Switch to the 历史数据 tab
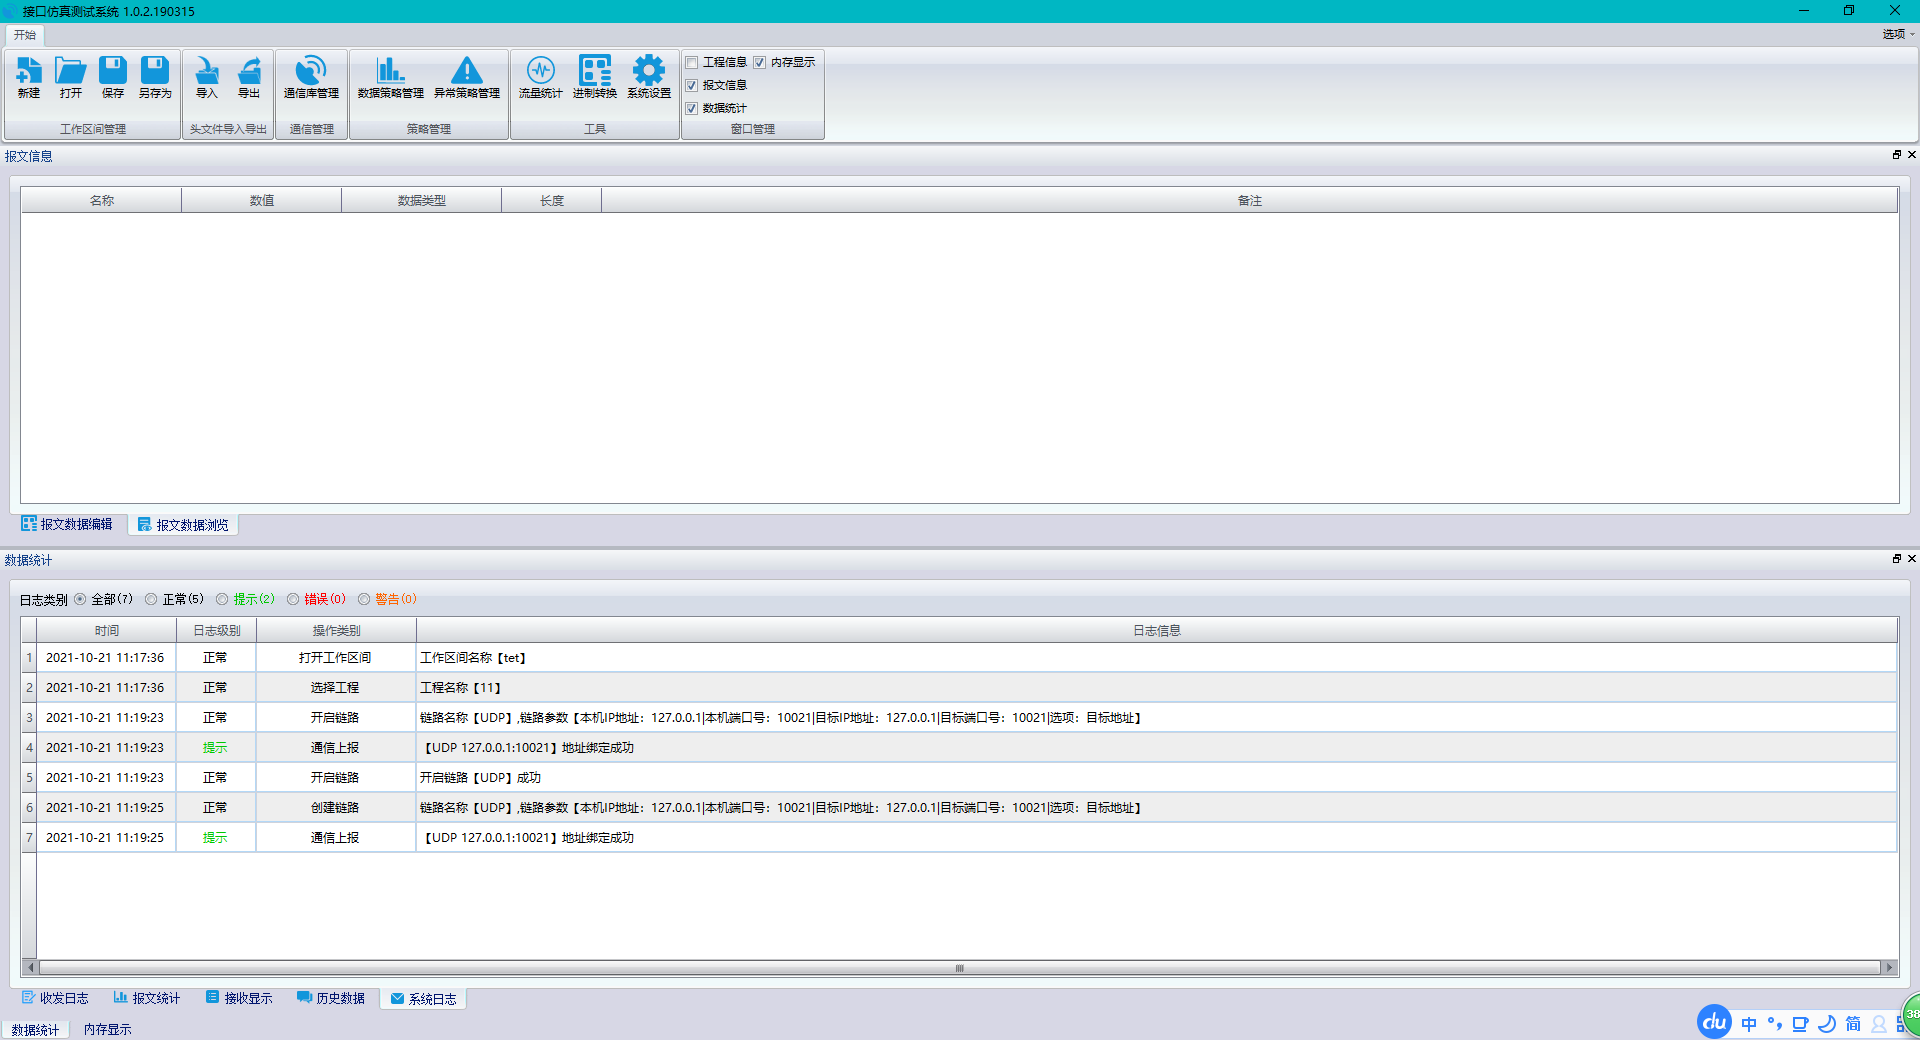 [x=331, y=998]
